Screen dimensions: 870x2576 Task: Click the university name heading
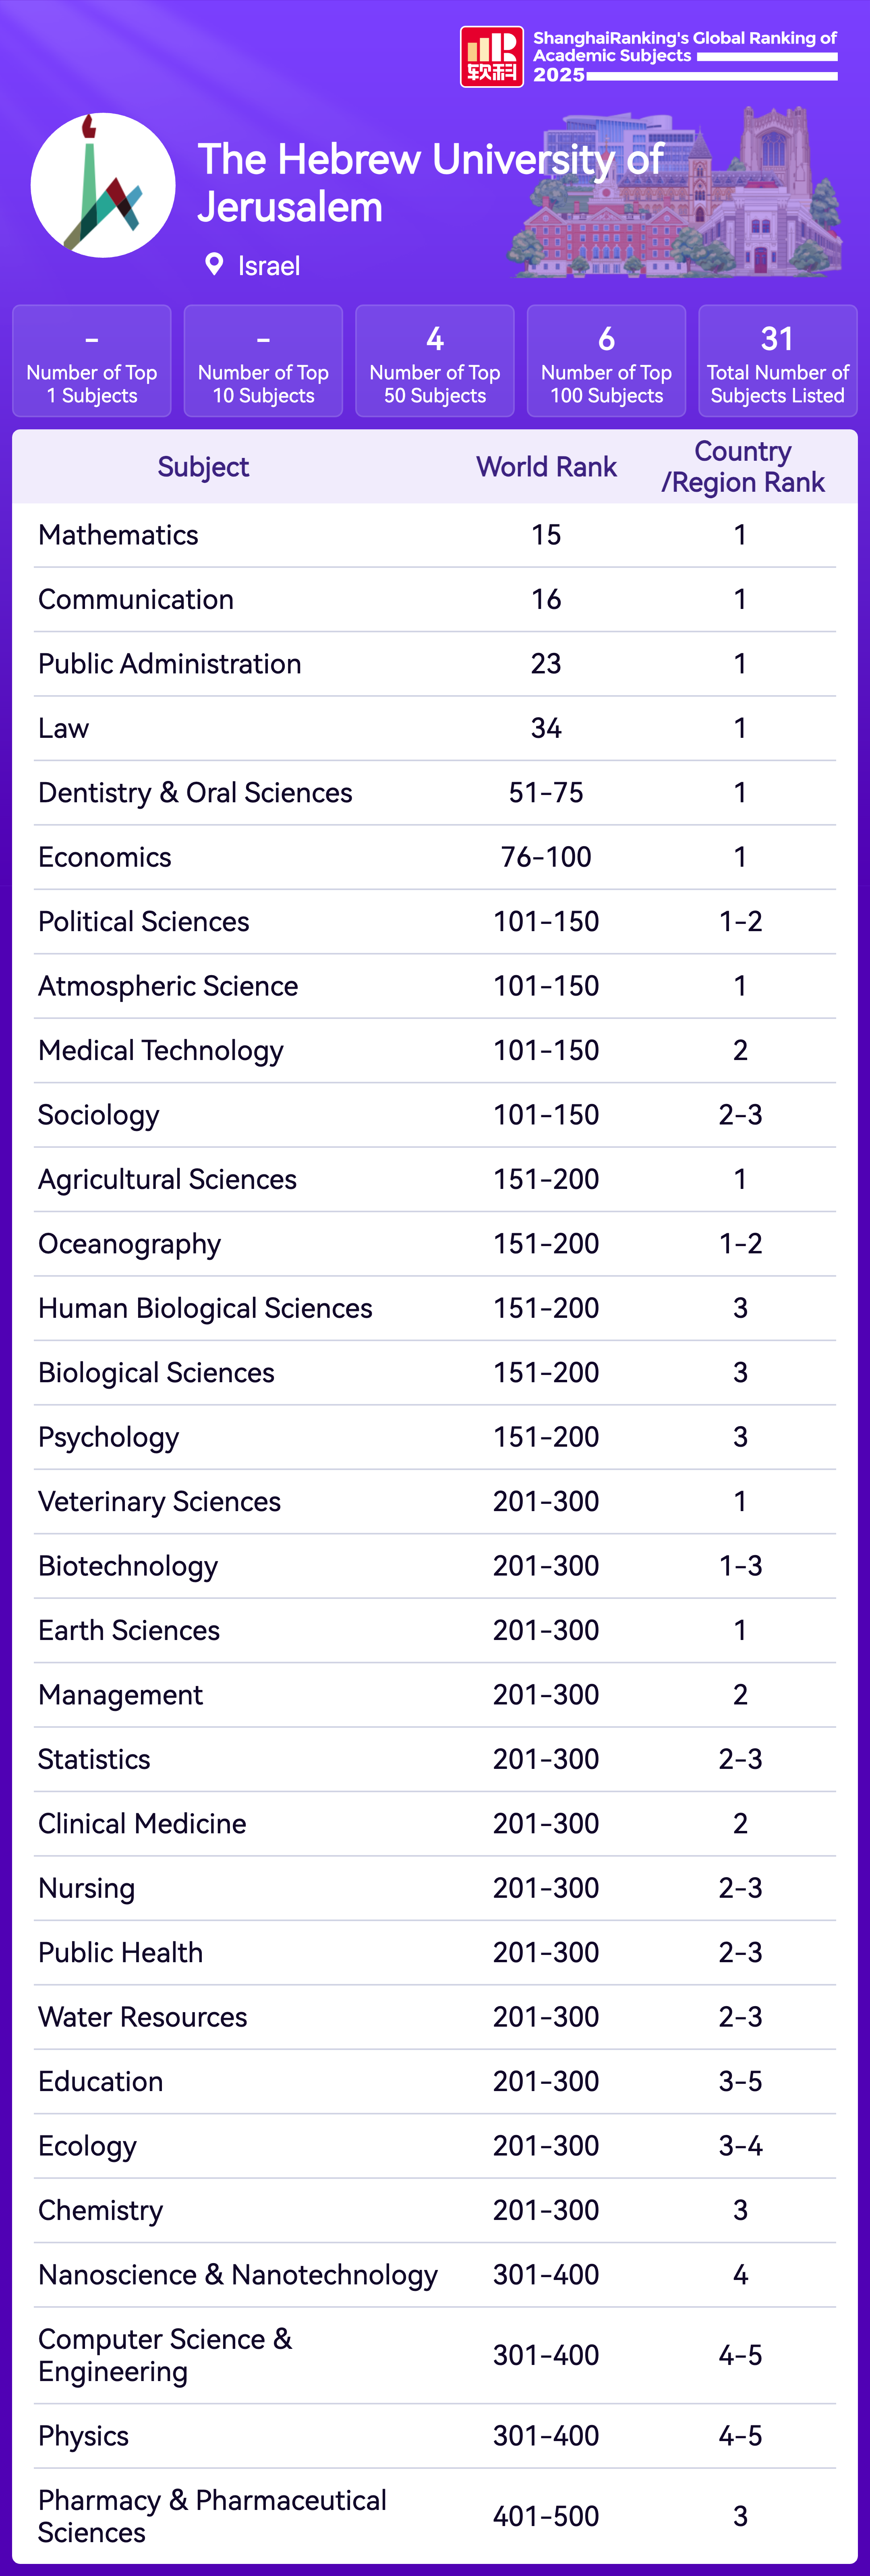point(430,183)
